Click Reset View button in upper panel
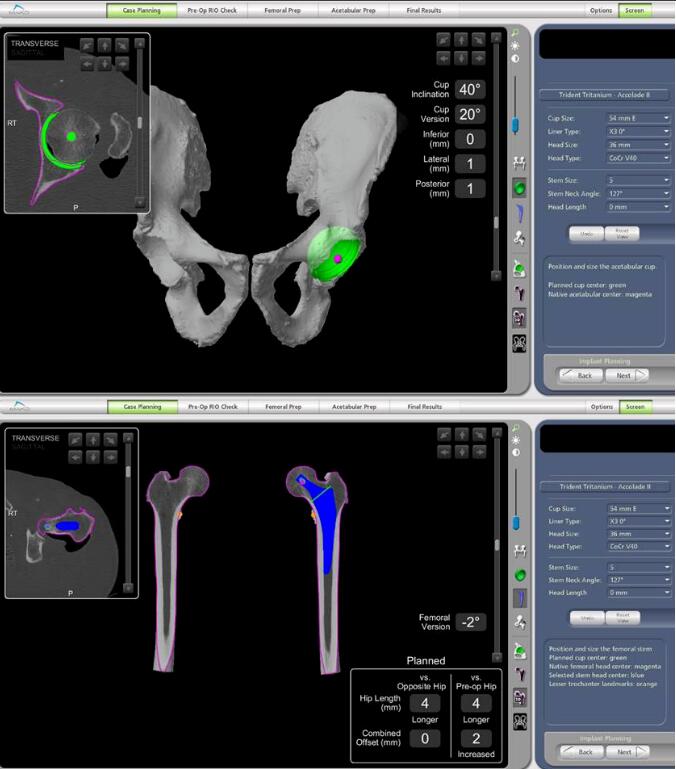 tap(621, 233)
